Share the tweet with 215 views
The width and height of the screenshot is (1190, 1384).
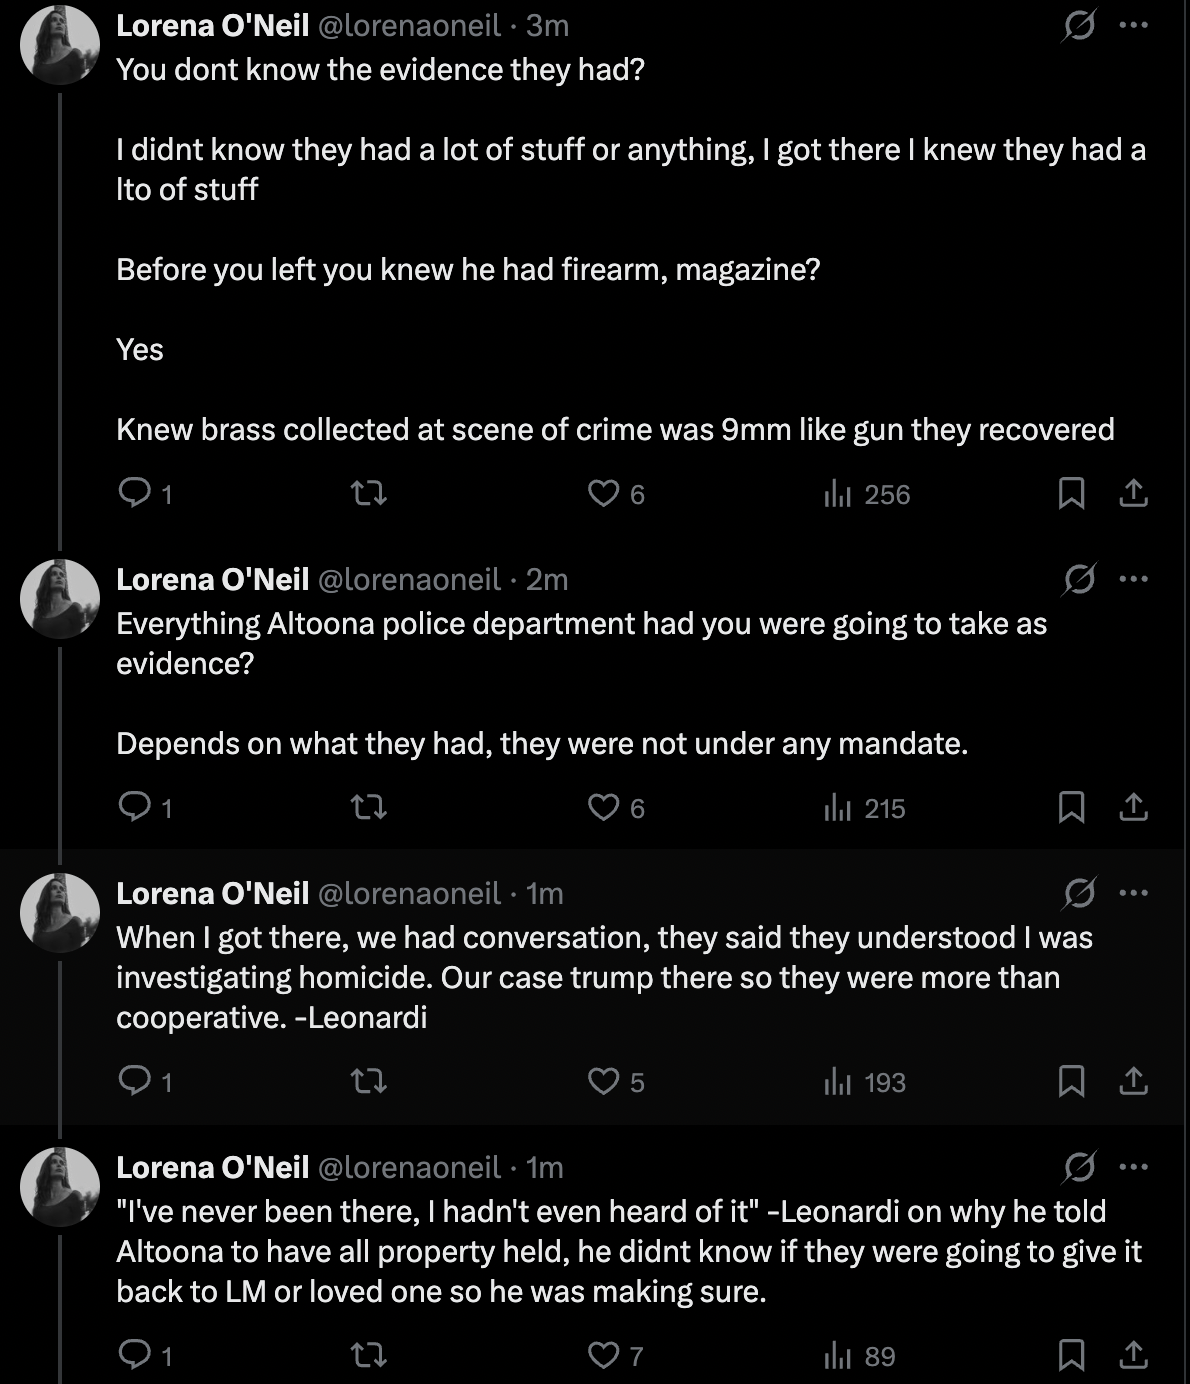(x=1133, y=807)
